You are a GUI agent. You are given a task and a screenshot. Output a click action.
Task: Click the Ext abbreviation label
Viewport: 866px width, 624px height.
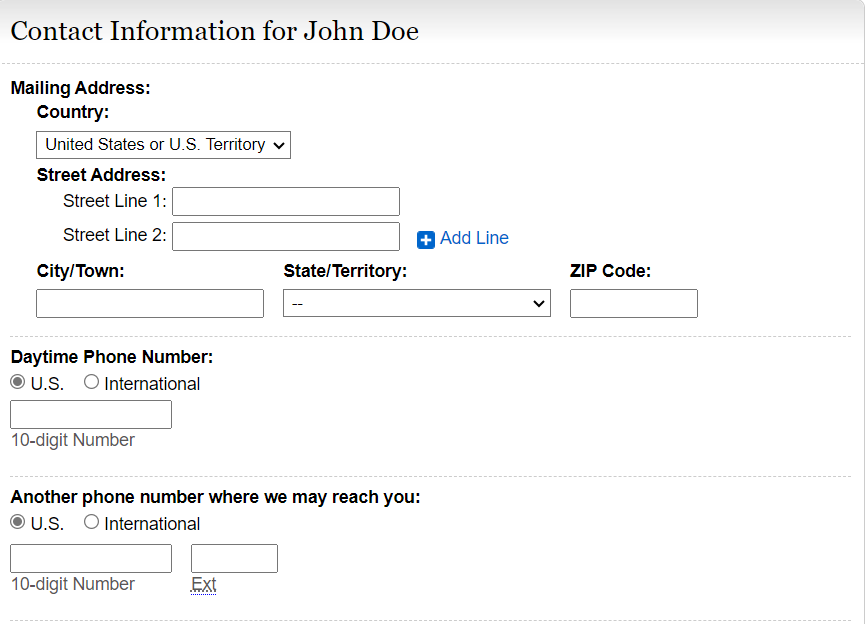click(x=203, y=584)
